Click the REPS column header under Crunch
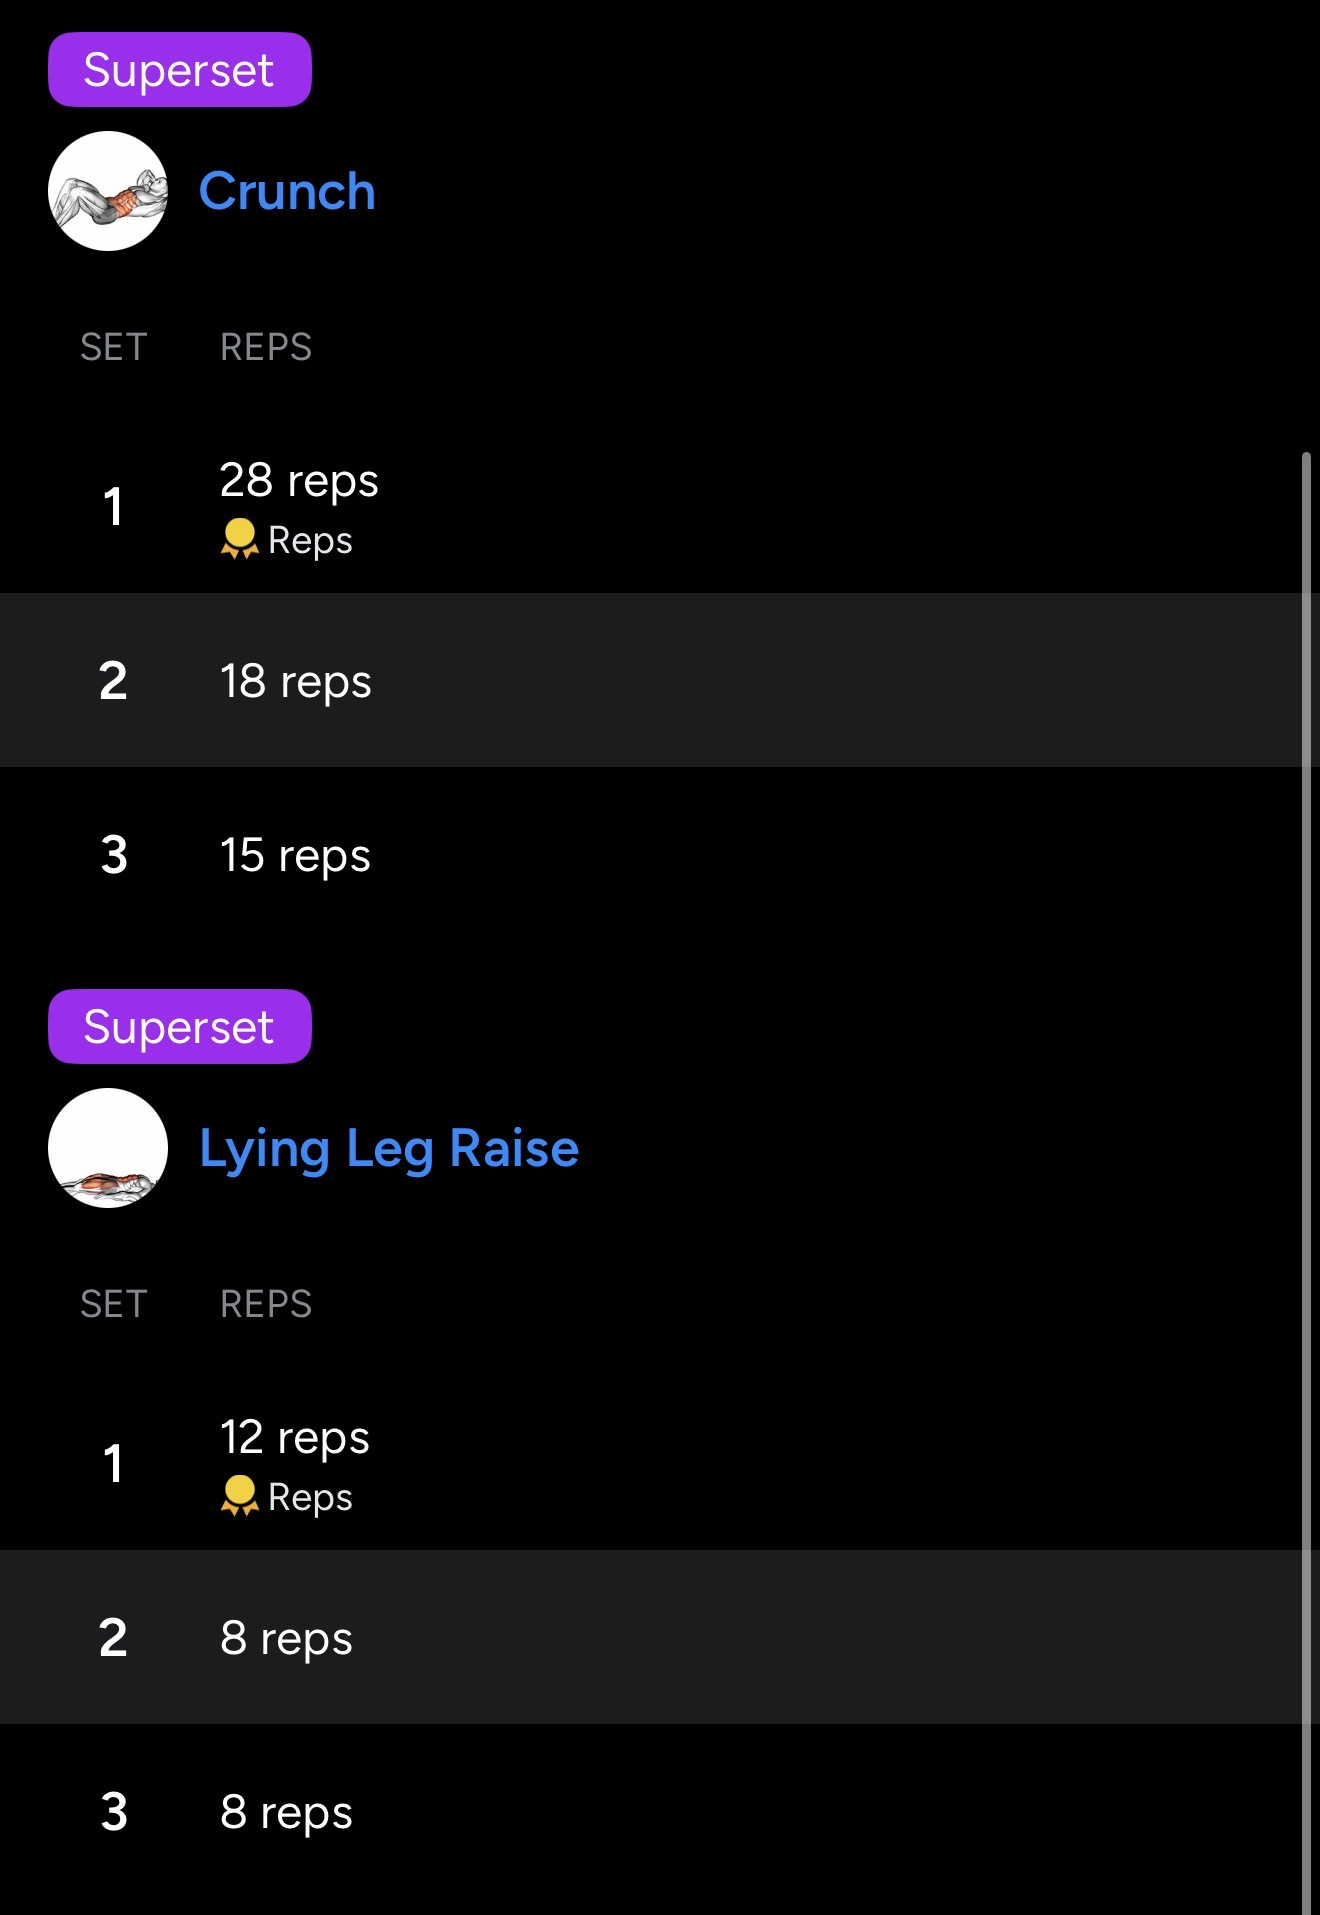 coord(266,347)
